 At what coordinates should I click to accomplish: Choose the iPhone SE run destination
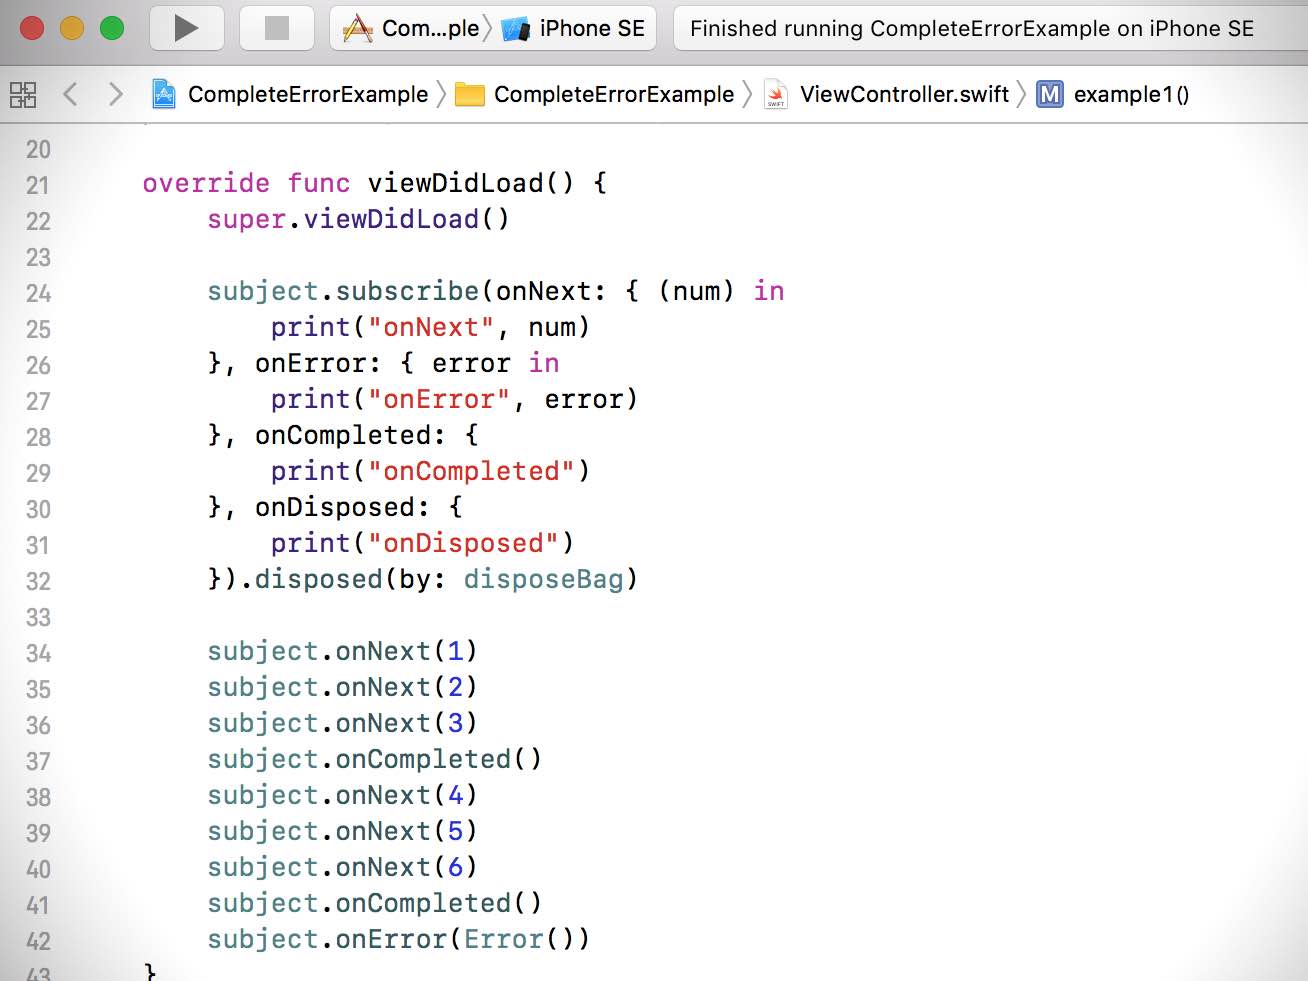click(x=574, y=28)
